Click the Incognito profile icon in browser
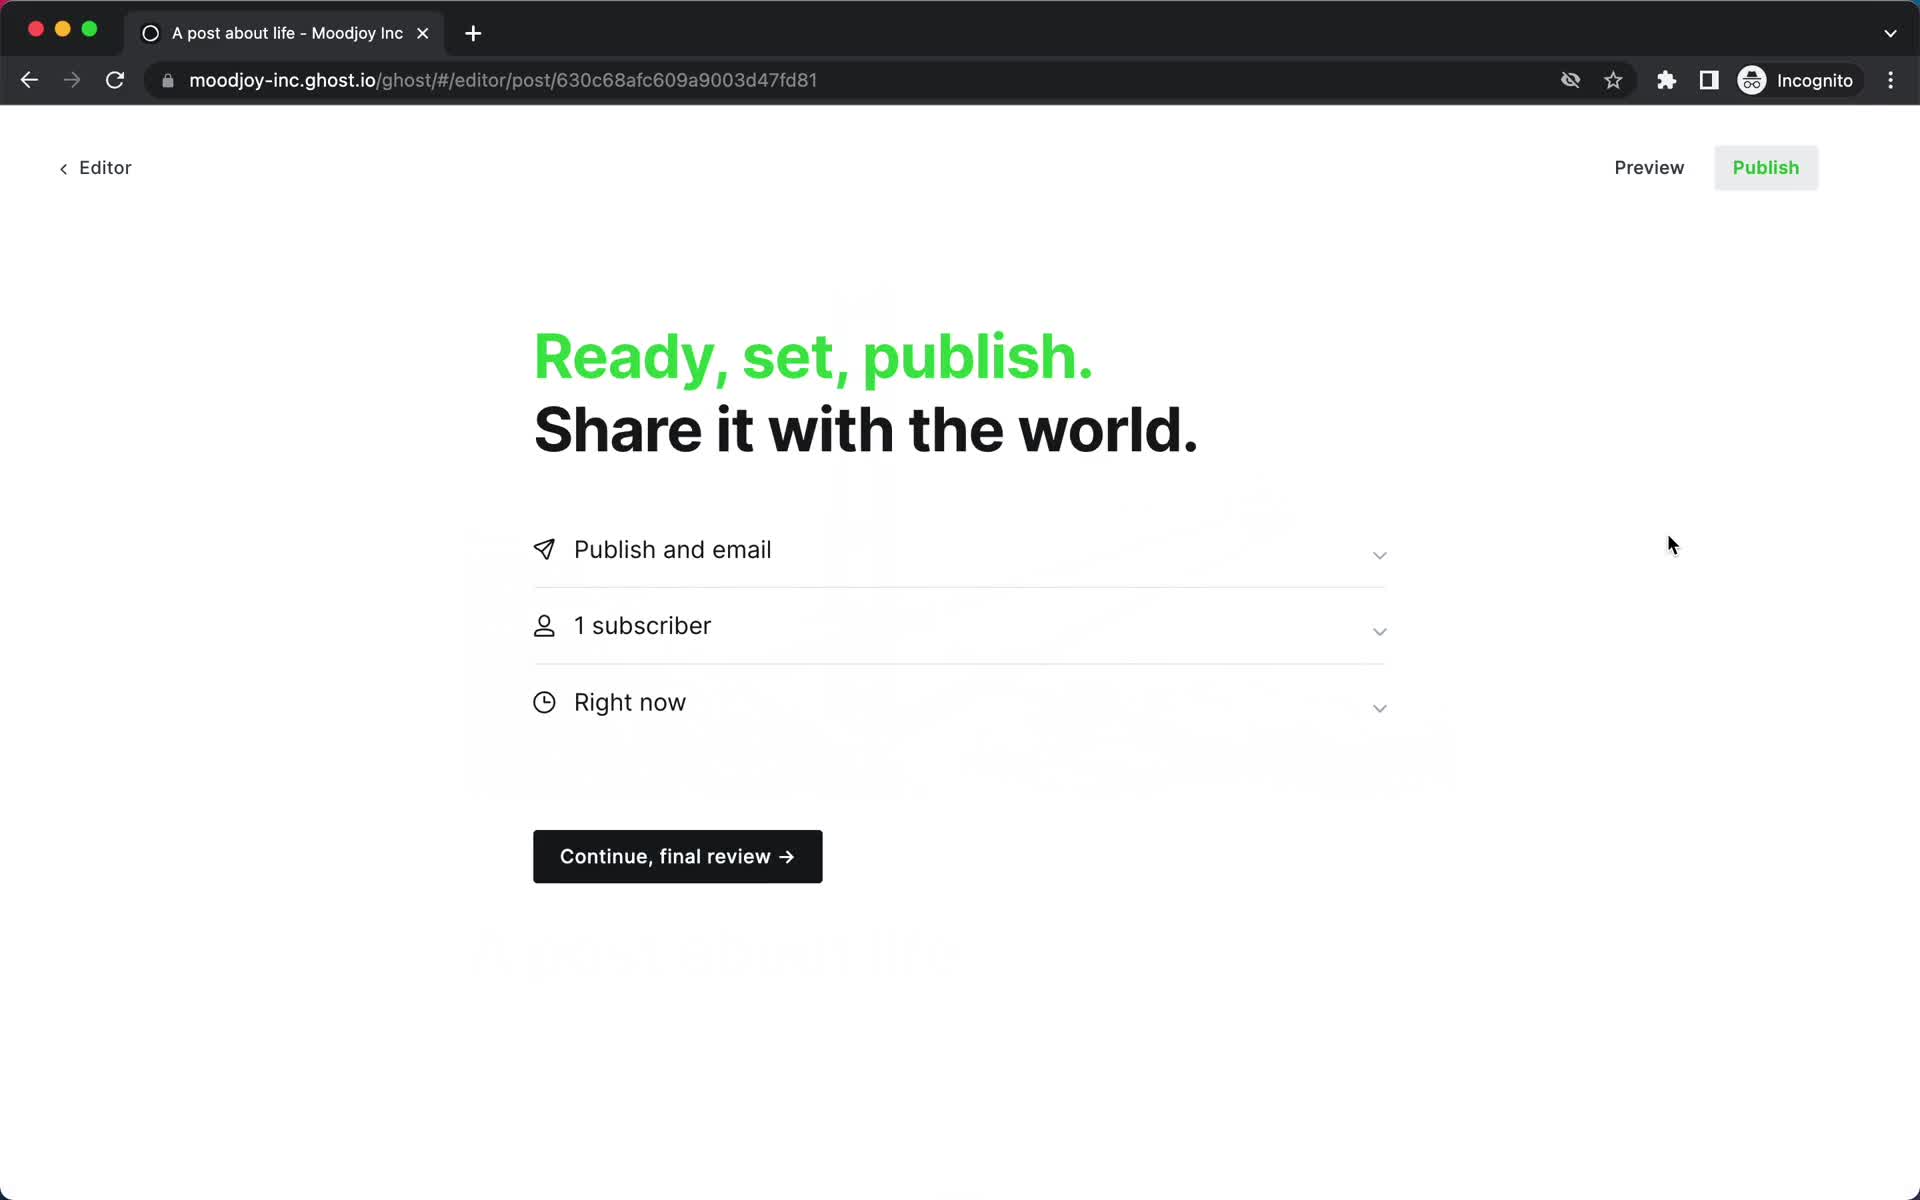 (1751, 79)
